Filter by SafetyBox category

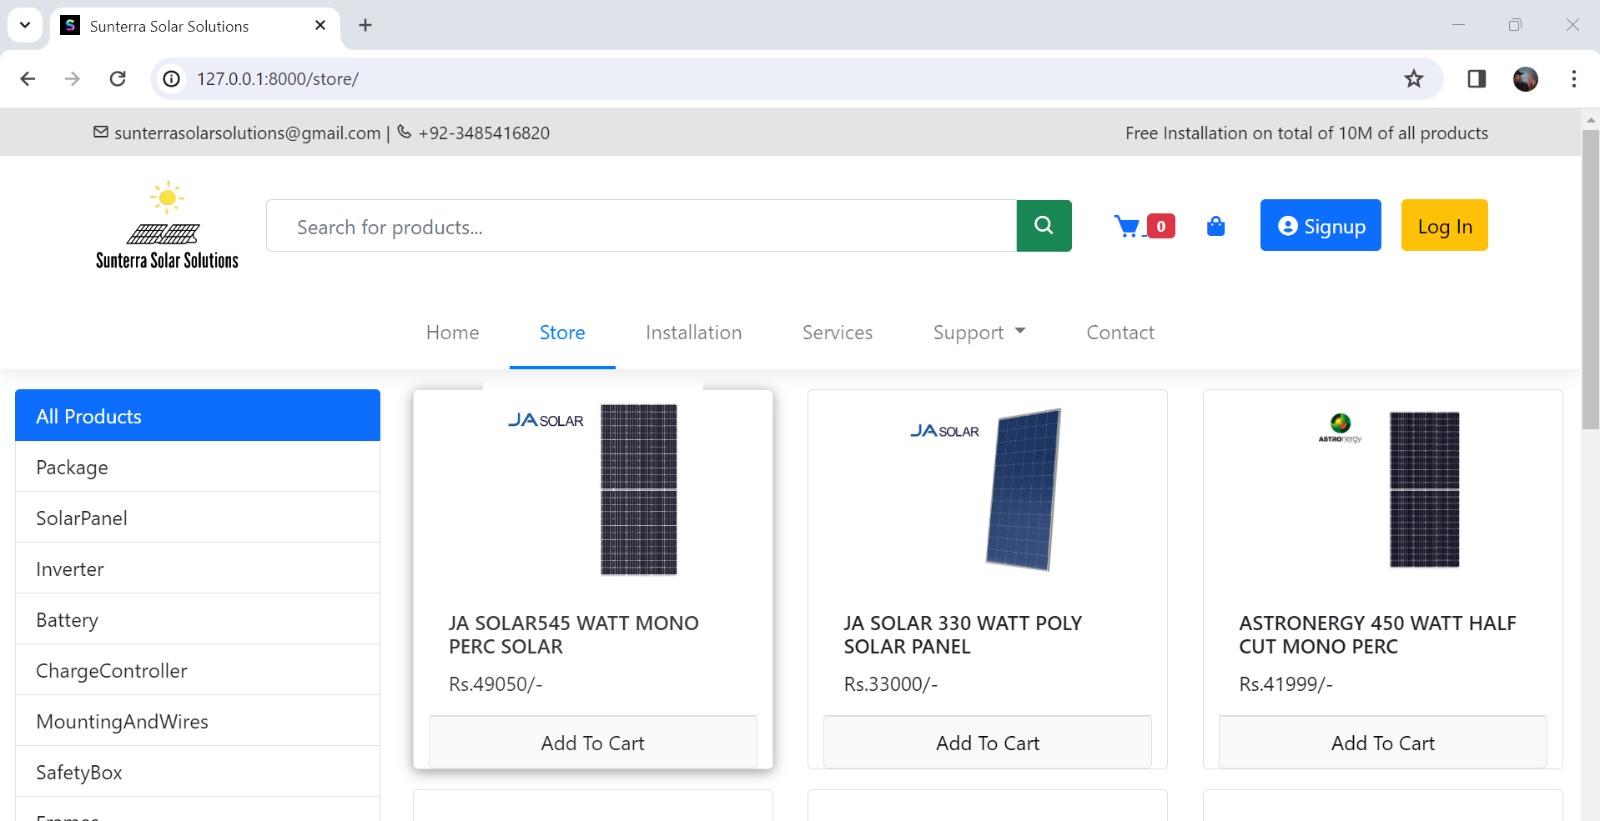[198, 772]
